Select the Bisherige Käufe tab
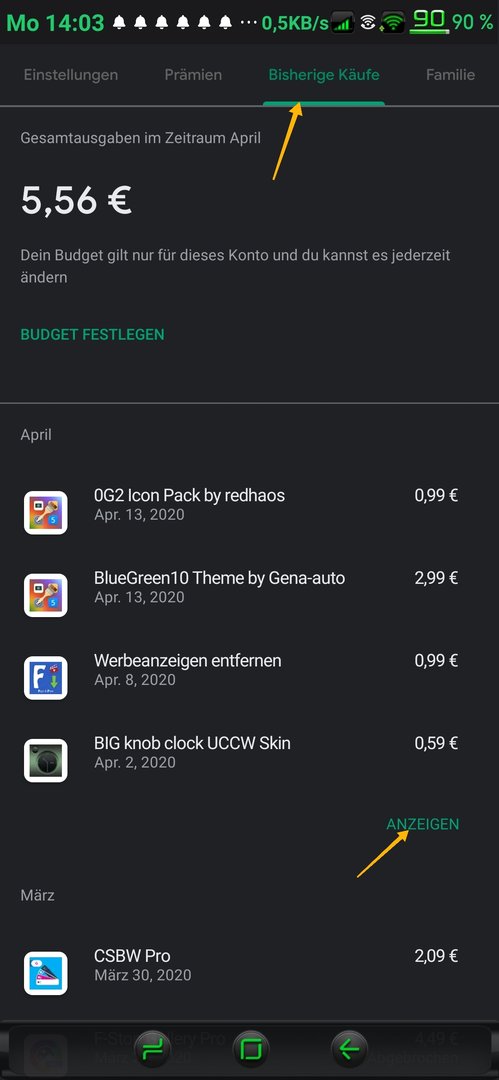499x1080 pixels. click(324, 74)
